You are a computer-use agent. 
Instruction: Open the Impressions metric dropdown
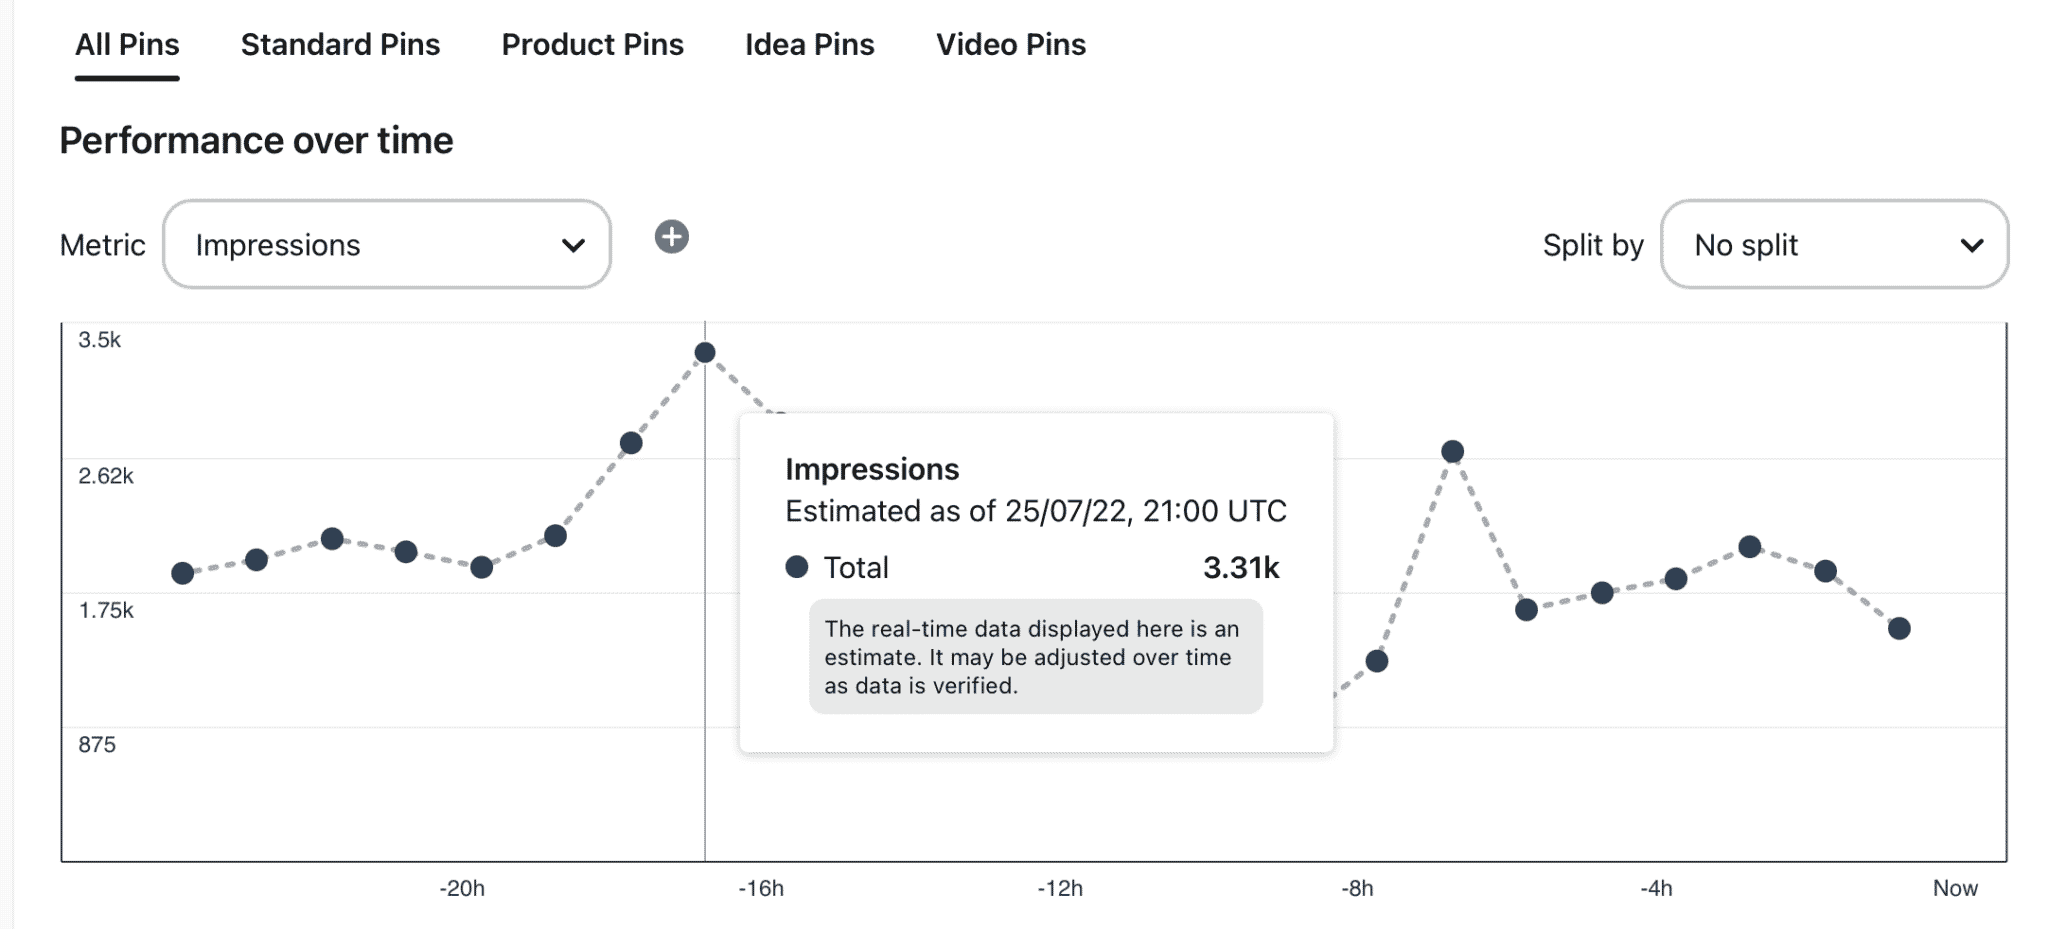point(387,244)
